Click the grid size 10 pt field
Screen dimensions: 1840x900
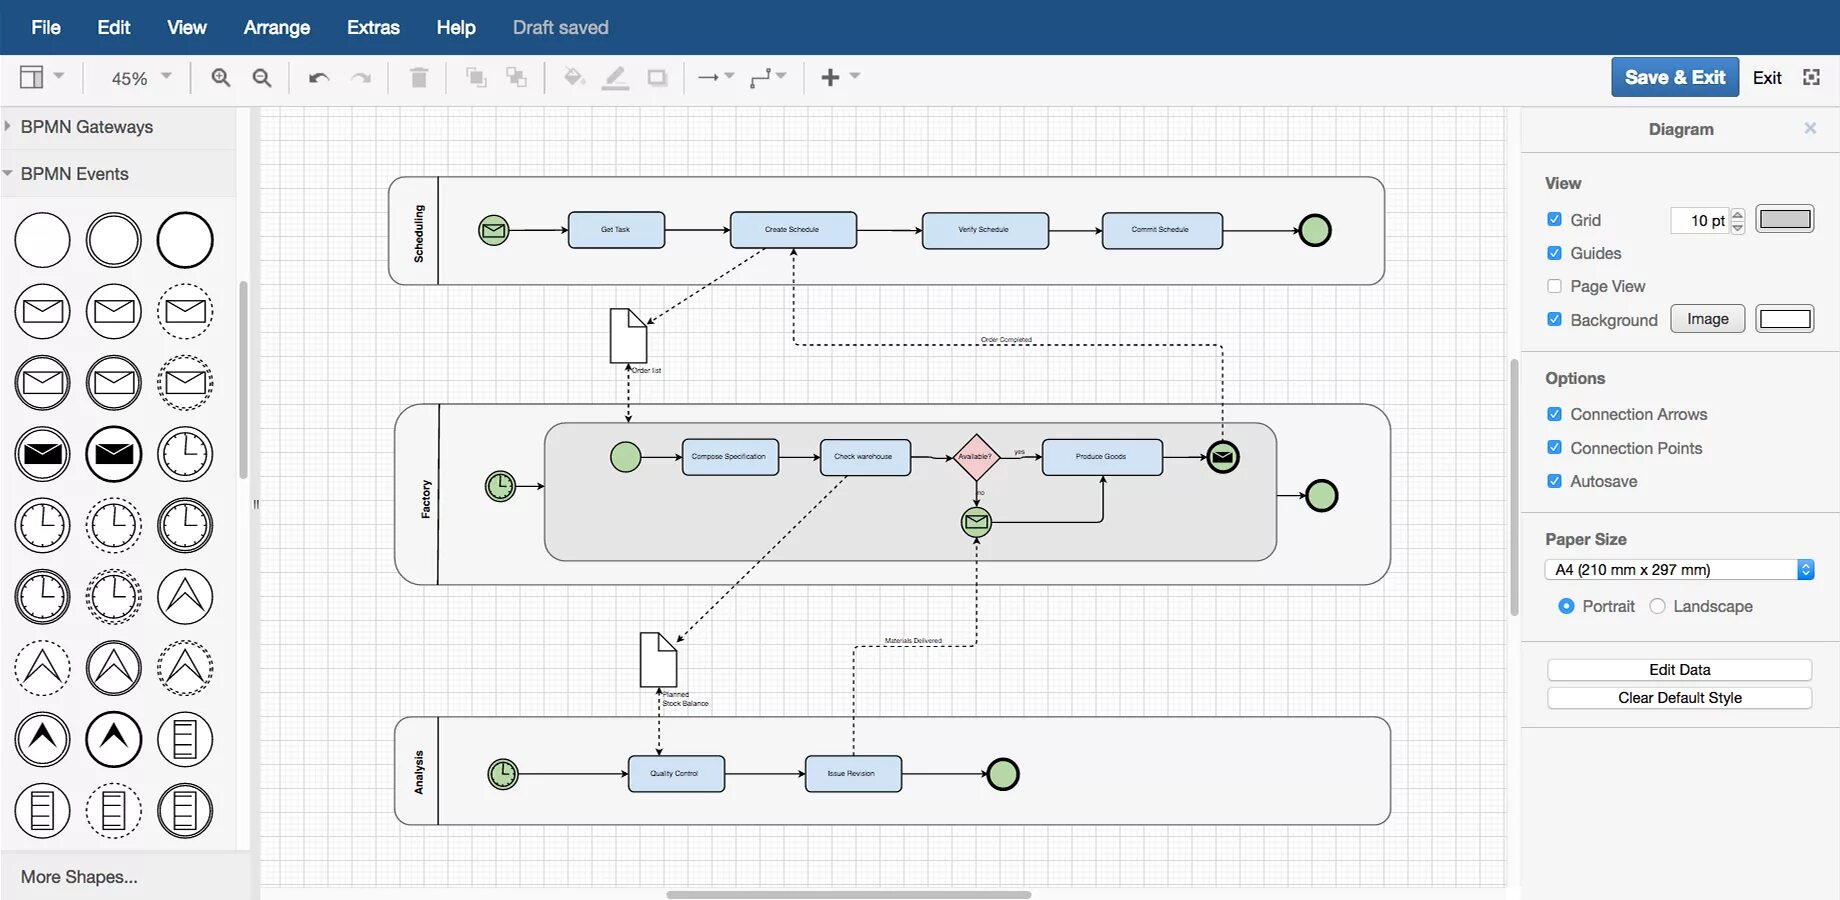(x=1700, y=221)
